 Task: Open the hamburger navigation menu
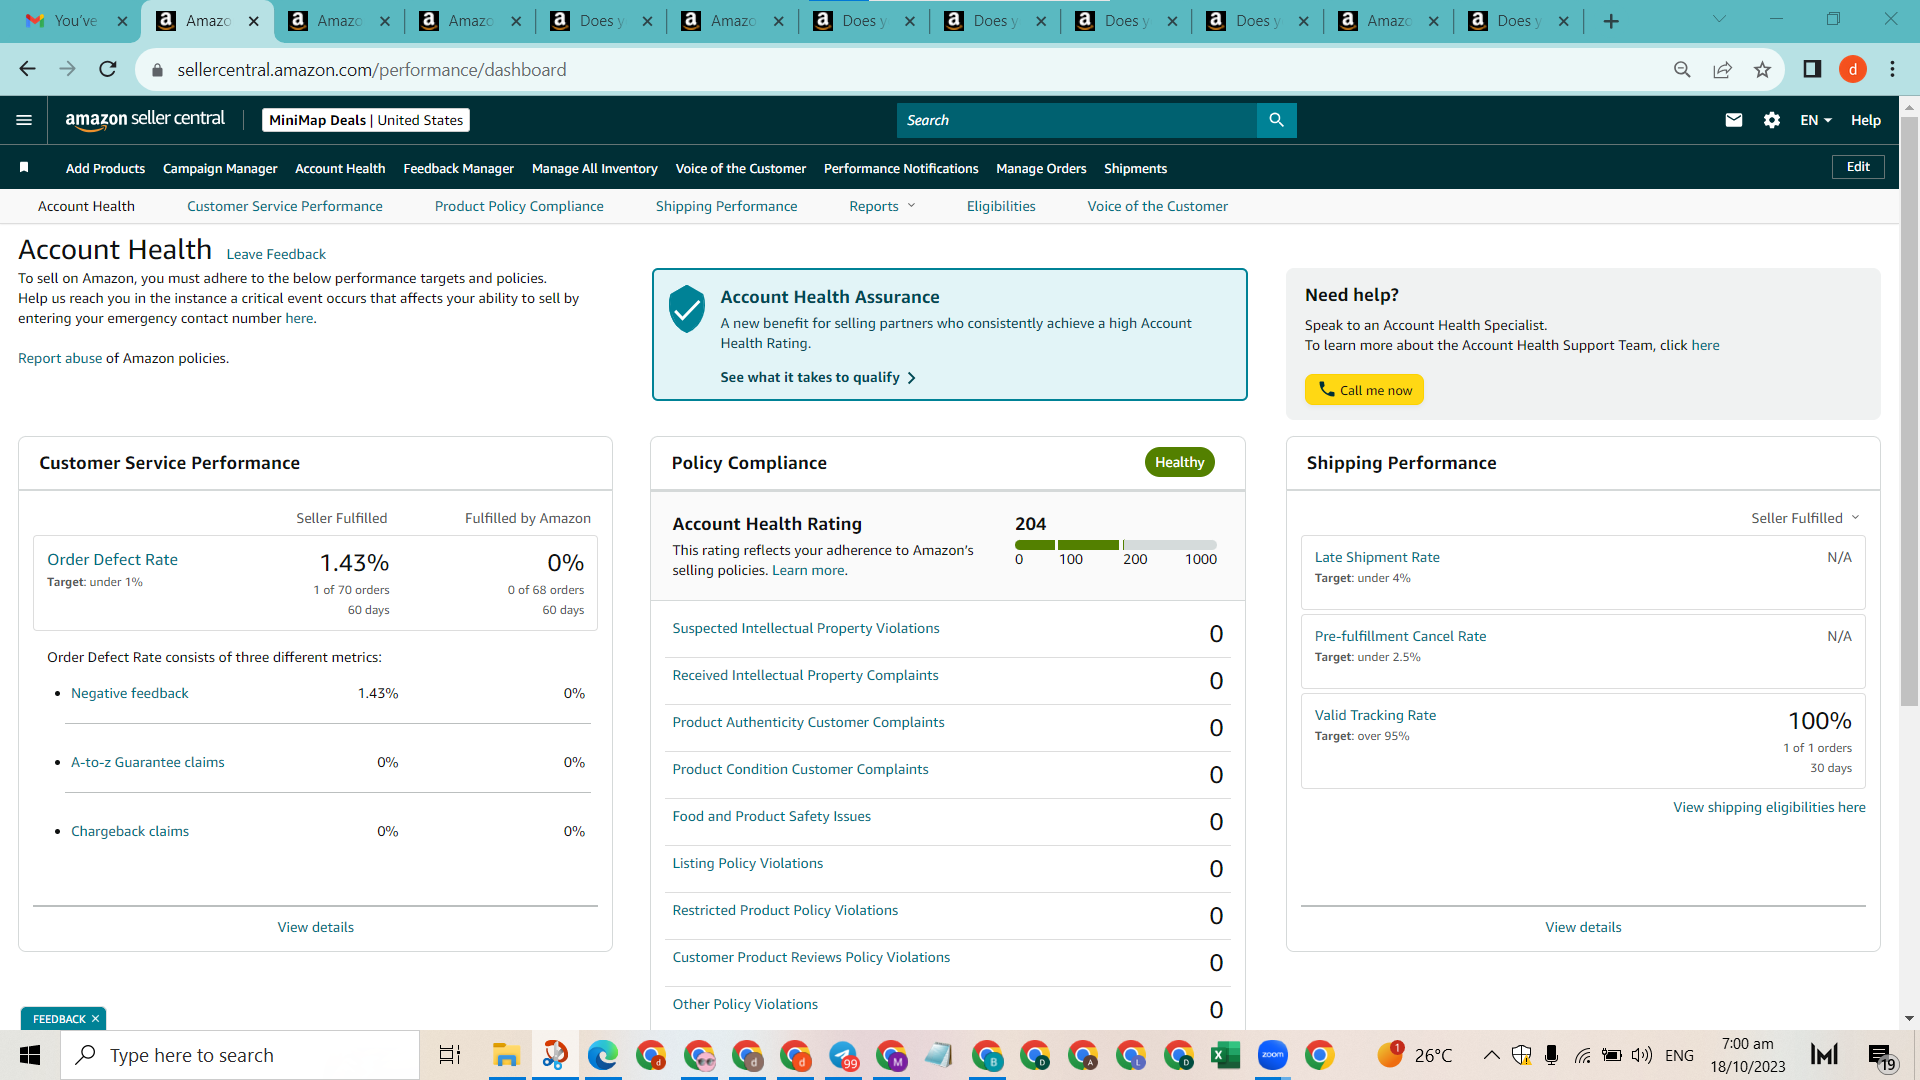pyautogui.click(x=24, y=120)
